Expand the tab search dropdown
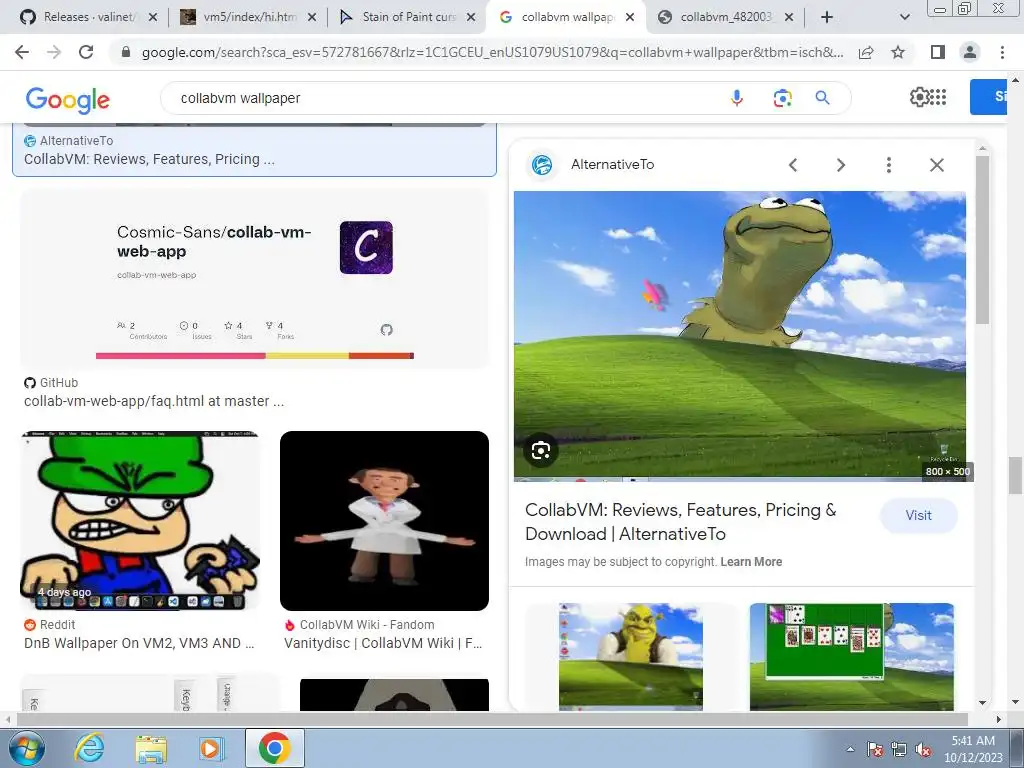The width and height of the screenshot is (1024, 768). pos(904,17)
